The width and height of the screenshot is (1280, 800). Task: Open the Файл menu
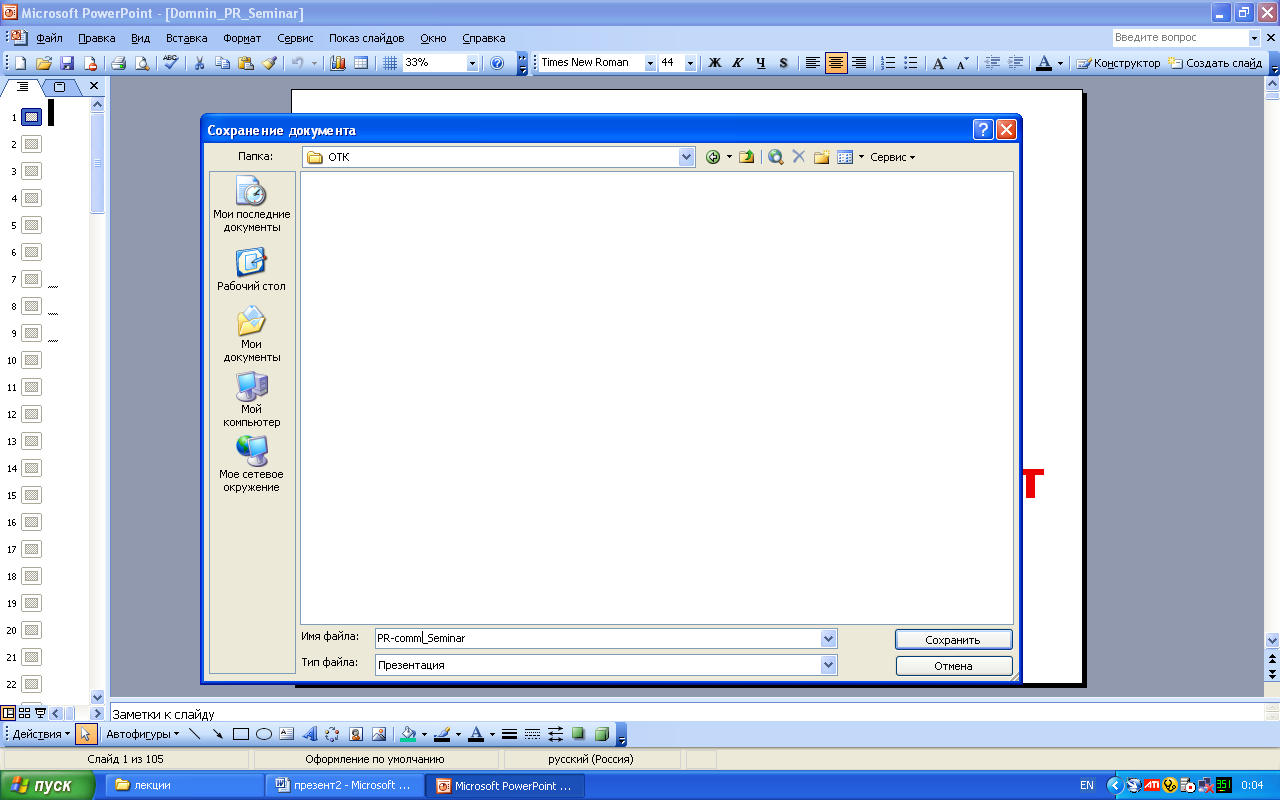50,38
